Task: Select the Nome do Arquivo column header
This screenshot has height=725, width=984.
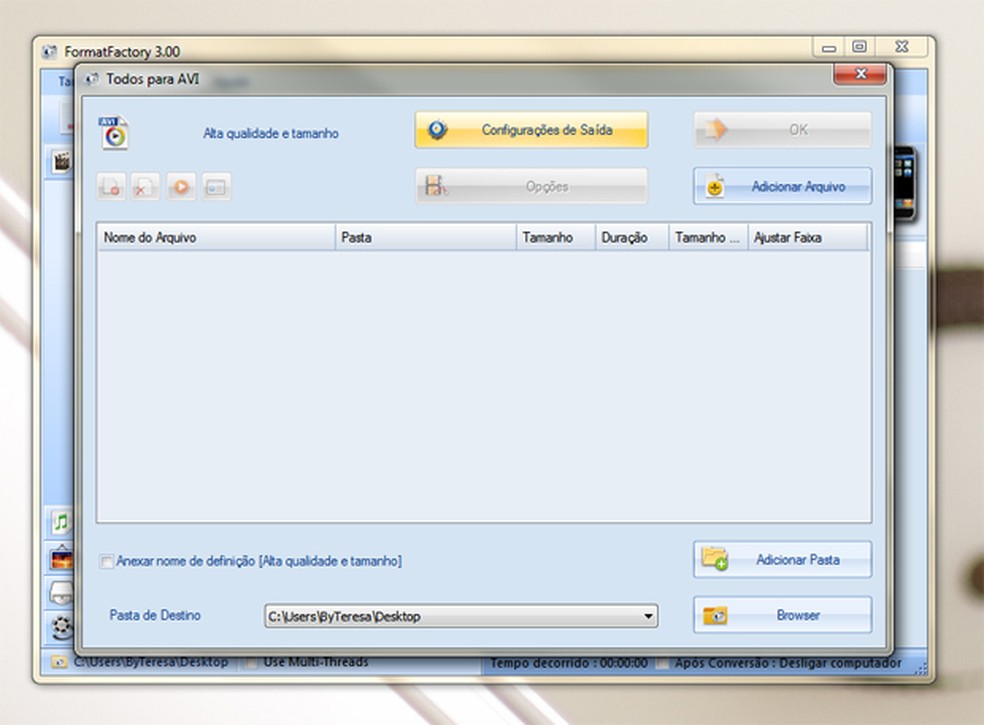Action: [x=213, y=237]
